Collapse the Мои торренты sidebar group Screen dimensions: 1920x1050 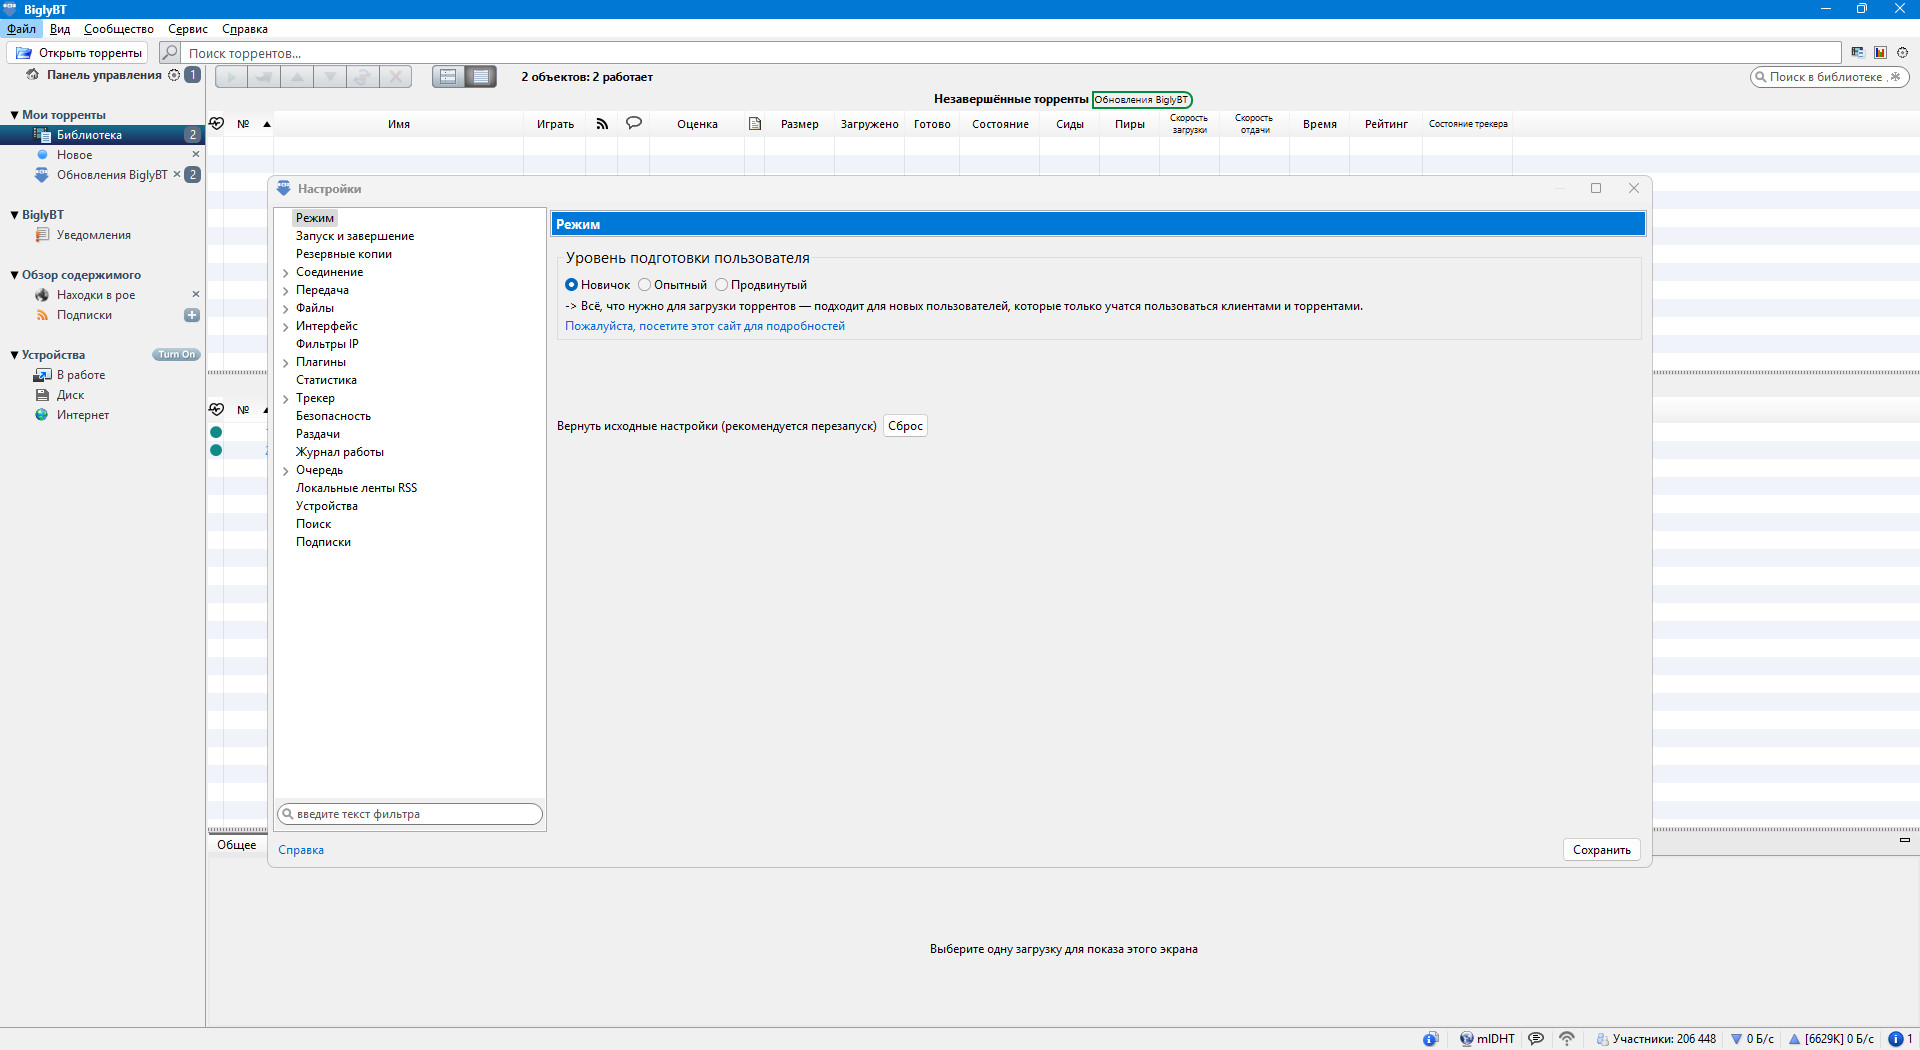point(14,115)
